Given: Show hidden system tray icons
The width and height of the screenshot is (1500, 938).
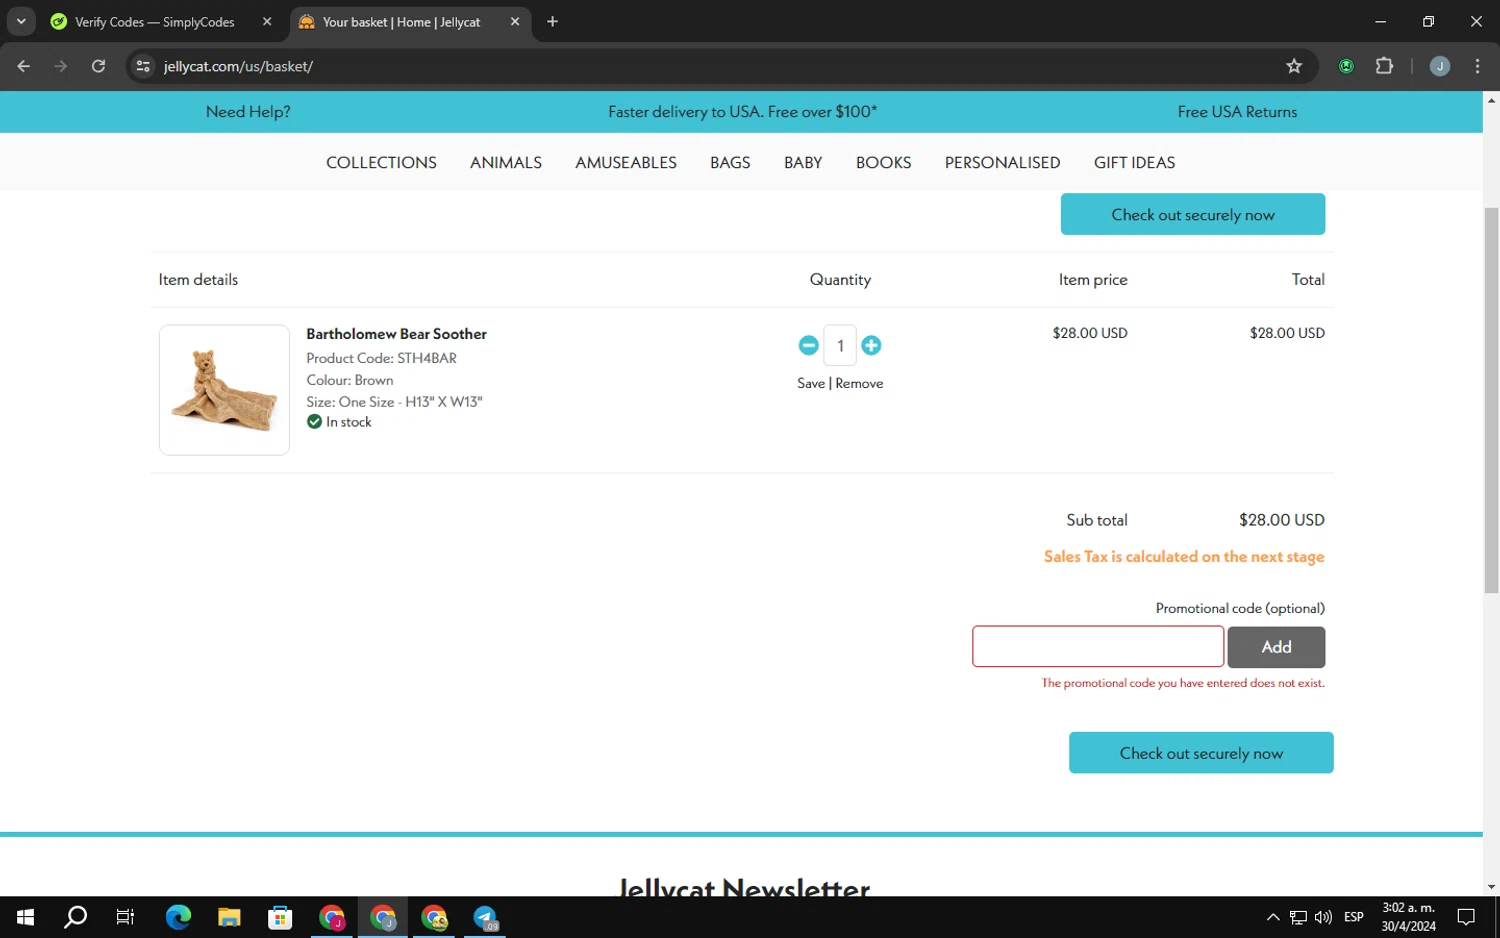Looking at the screenshot, I should click(1272, 917).
